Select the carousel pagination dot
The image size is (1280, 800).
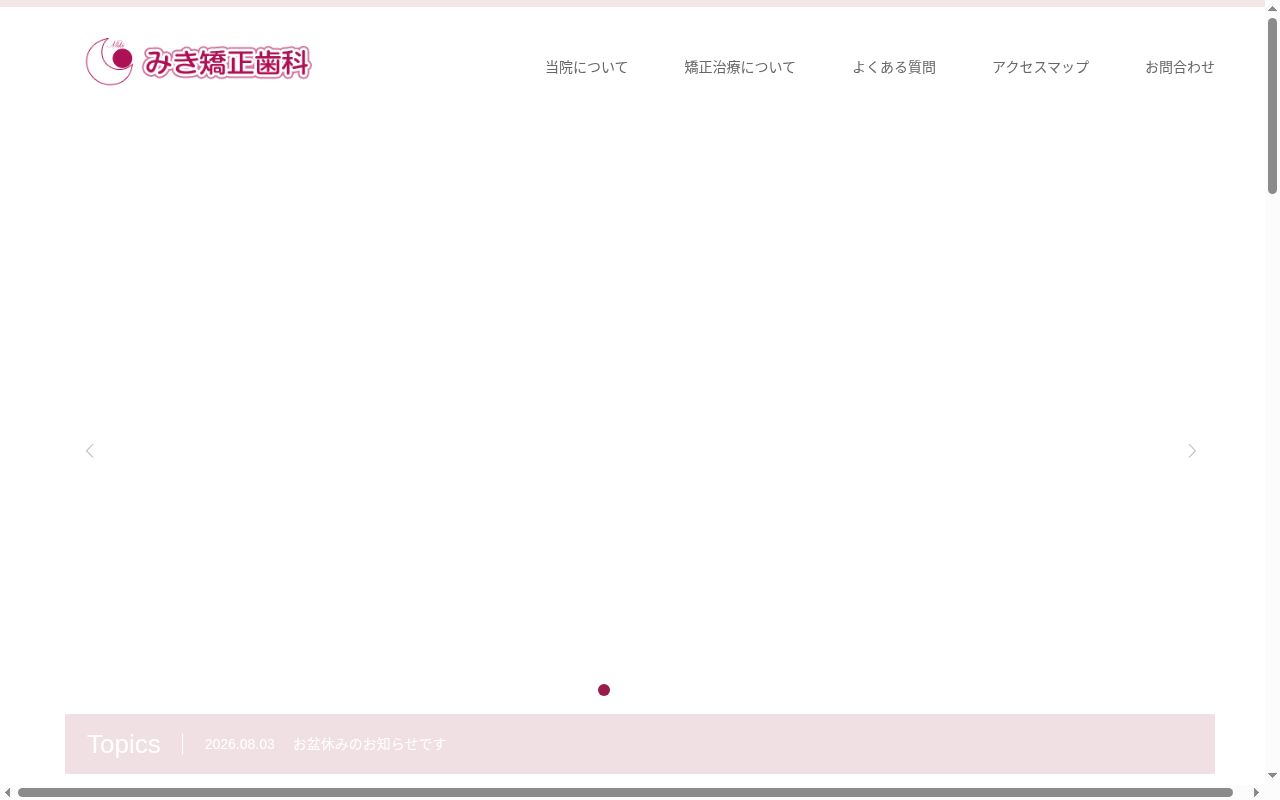(x=604, y=690)
